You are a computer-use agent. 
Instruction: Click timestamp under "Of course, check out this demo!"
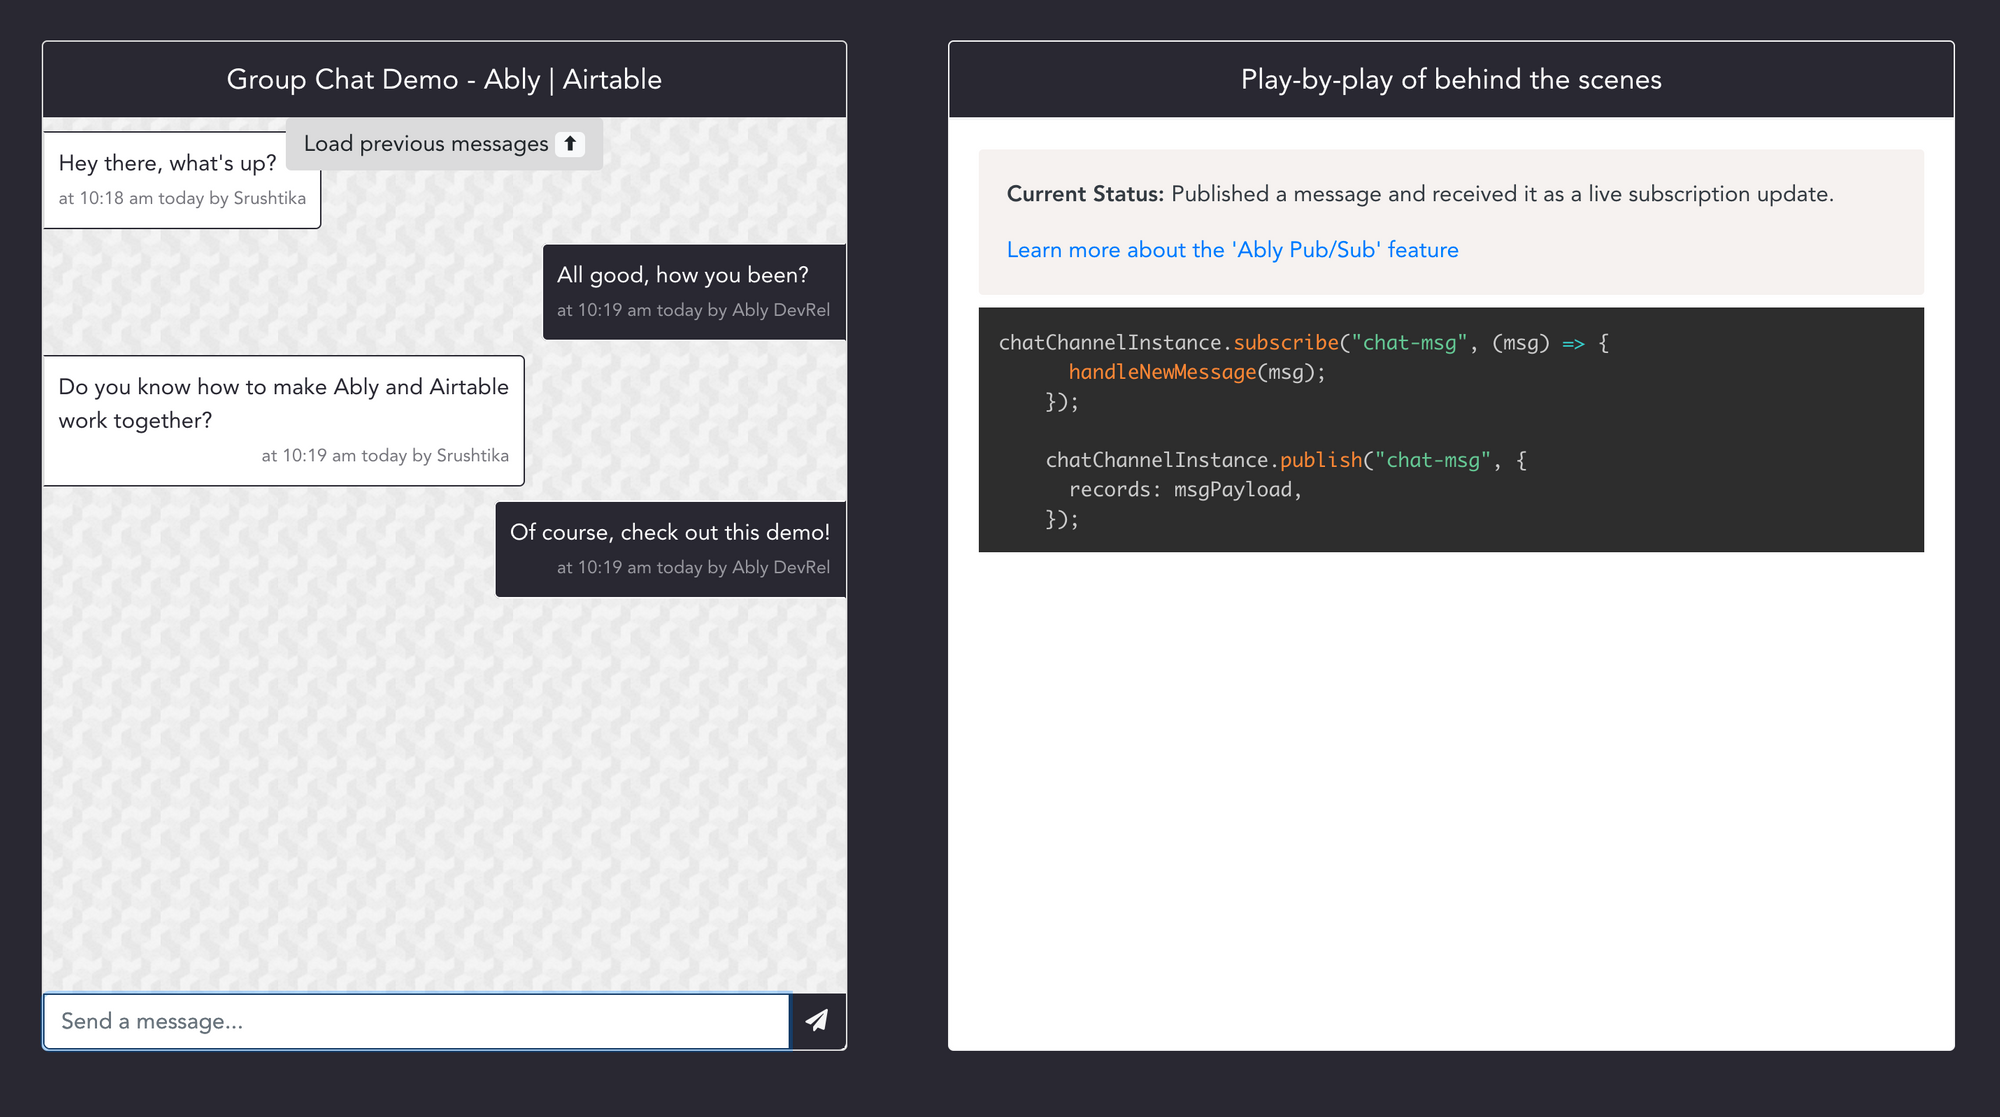click(693, 567)
